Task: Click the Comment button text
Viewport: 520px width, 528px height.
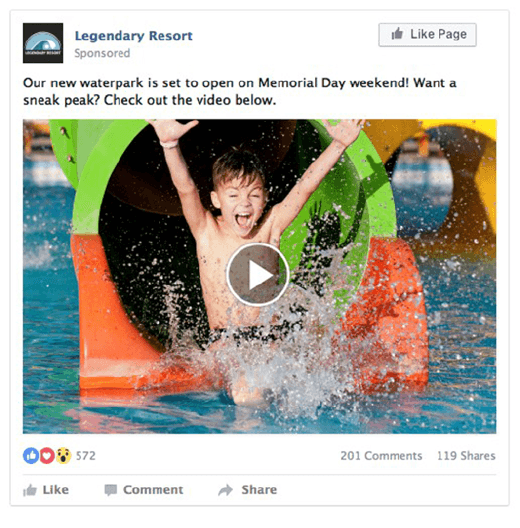Action: 153,489
